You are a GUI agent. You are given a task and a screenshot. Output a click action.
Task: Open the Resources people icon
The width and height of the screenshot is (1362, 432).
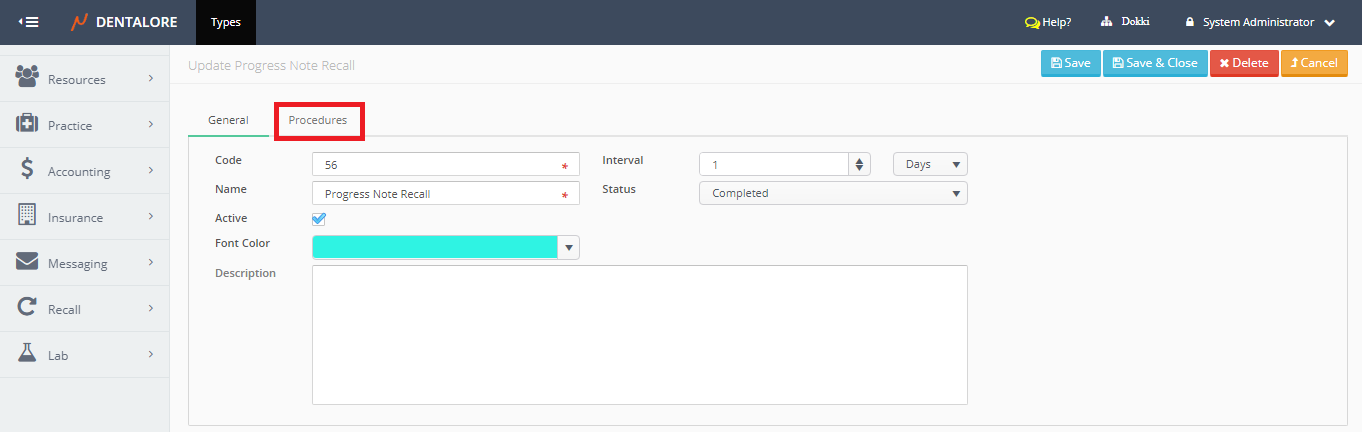(x=27, y=78)
